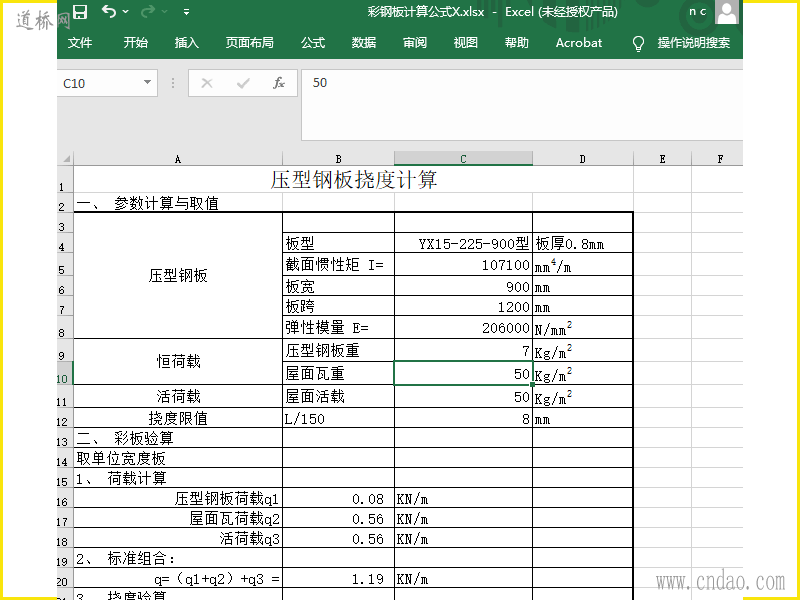Click cell 一、参数计算与取值
This screenshot has width=800, height=600.
pos(178,203)
